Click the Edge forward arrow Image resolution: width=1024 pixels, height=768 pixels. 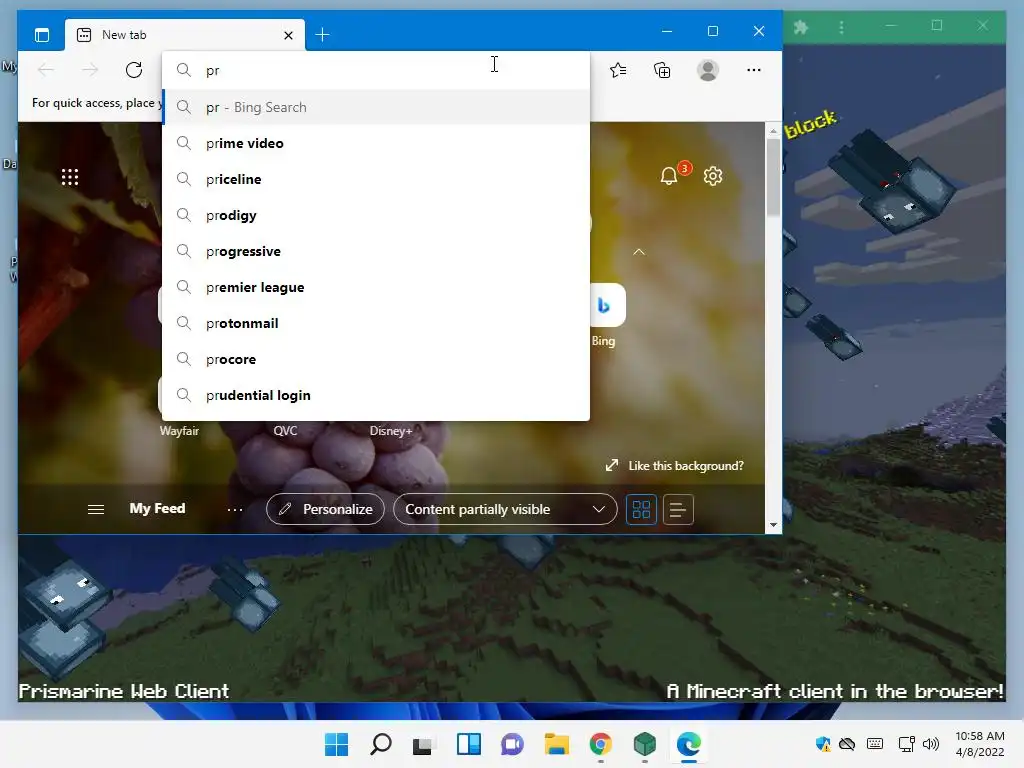click(x=89, y=70)
